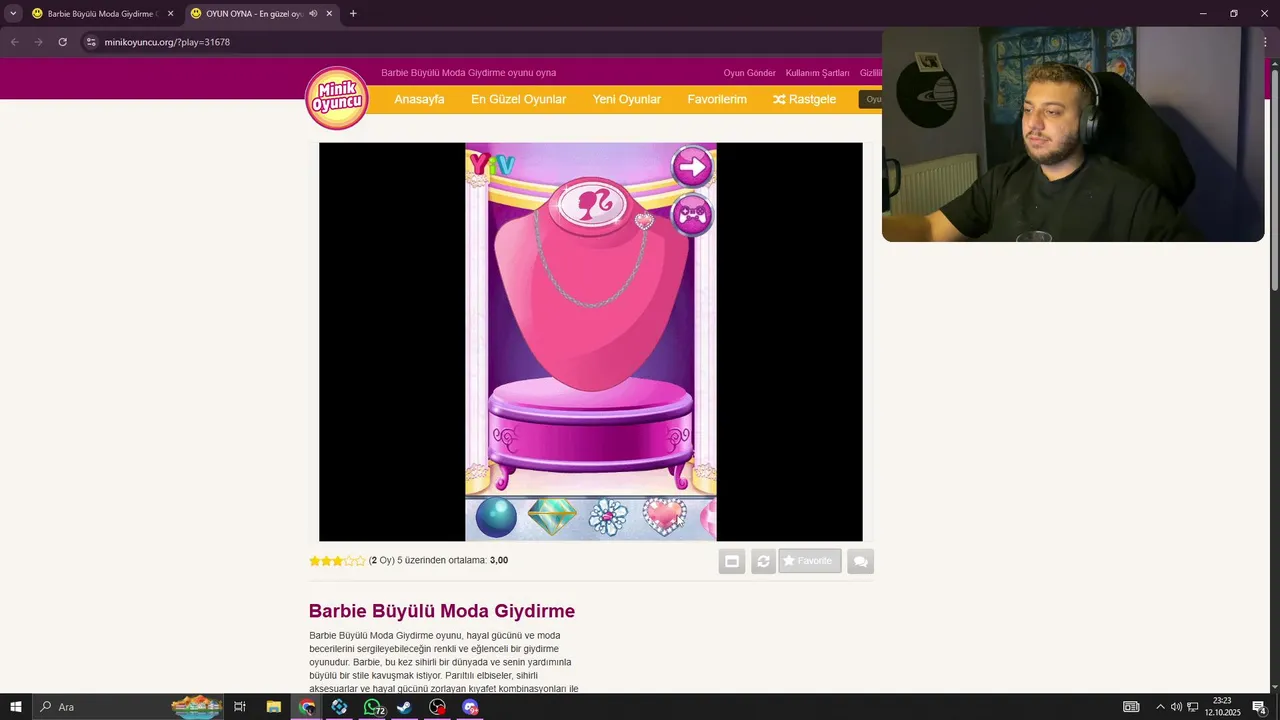Click the reload game icon button
Viewport: 1280px width, 720px height.
point(763,561)
